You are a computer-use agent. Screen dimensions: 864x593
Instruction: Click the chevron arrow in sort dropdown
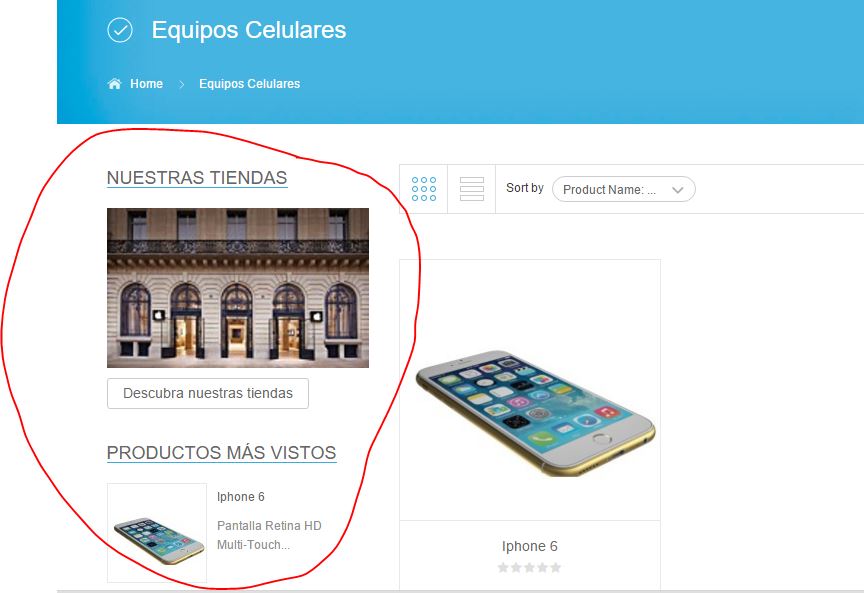pyautogui.click(x=678, y=190)
